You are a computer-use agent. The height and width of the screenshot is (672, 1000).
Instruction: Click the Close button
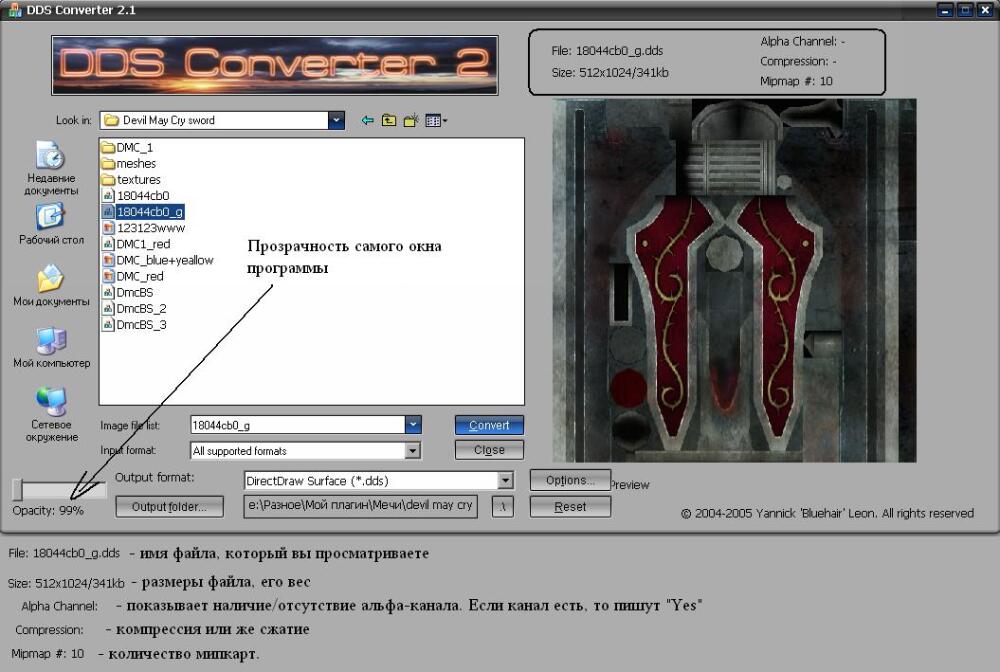[x=489, y=449]
